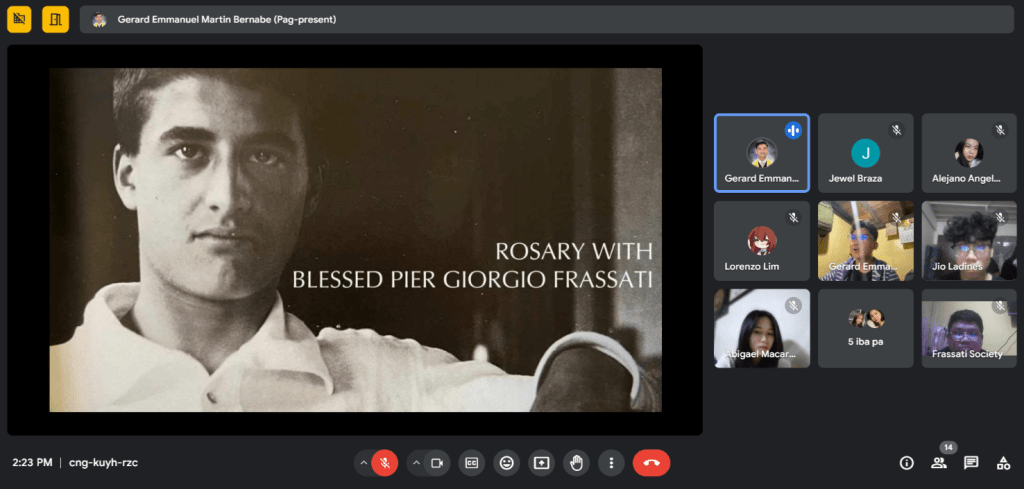This screenshot has width=1024, height=489.
Task: Open the '5 iba pa' participants tile
Action: (865, 328)
